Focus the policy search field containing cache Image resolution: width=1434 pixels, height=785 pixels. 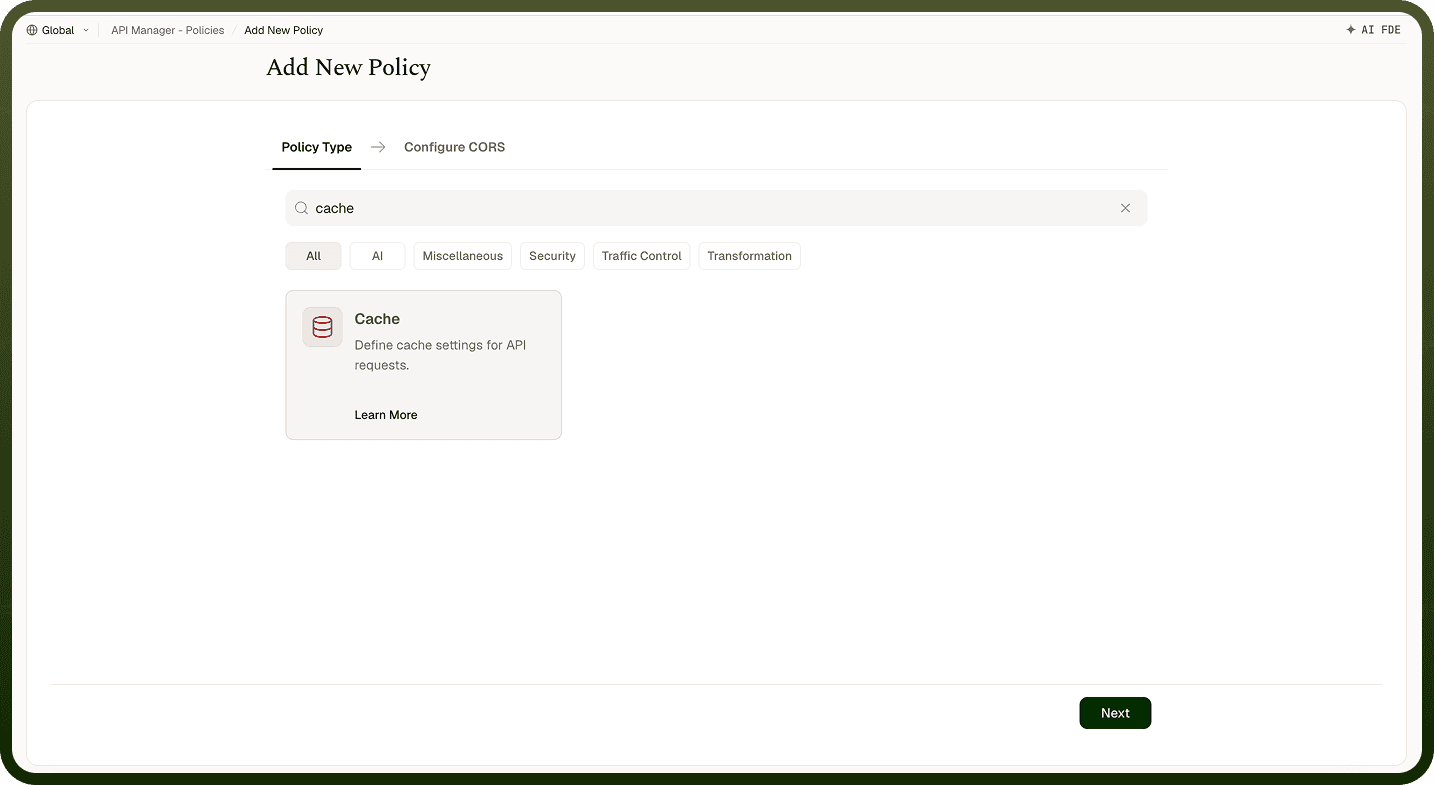coord(716,208)
